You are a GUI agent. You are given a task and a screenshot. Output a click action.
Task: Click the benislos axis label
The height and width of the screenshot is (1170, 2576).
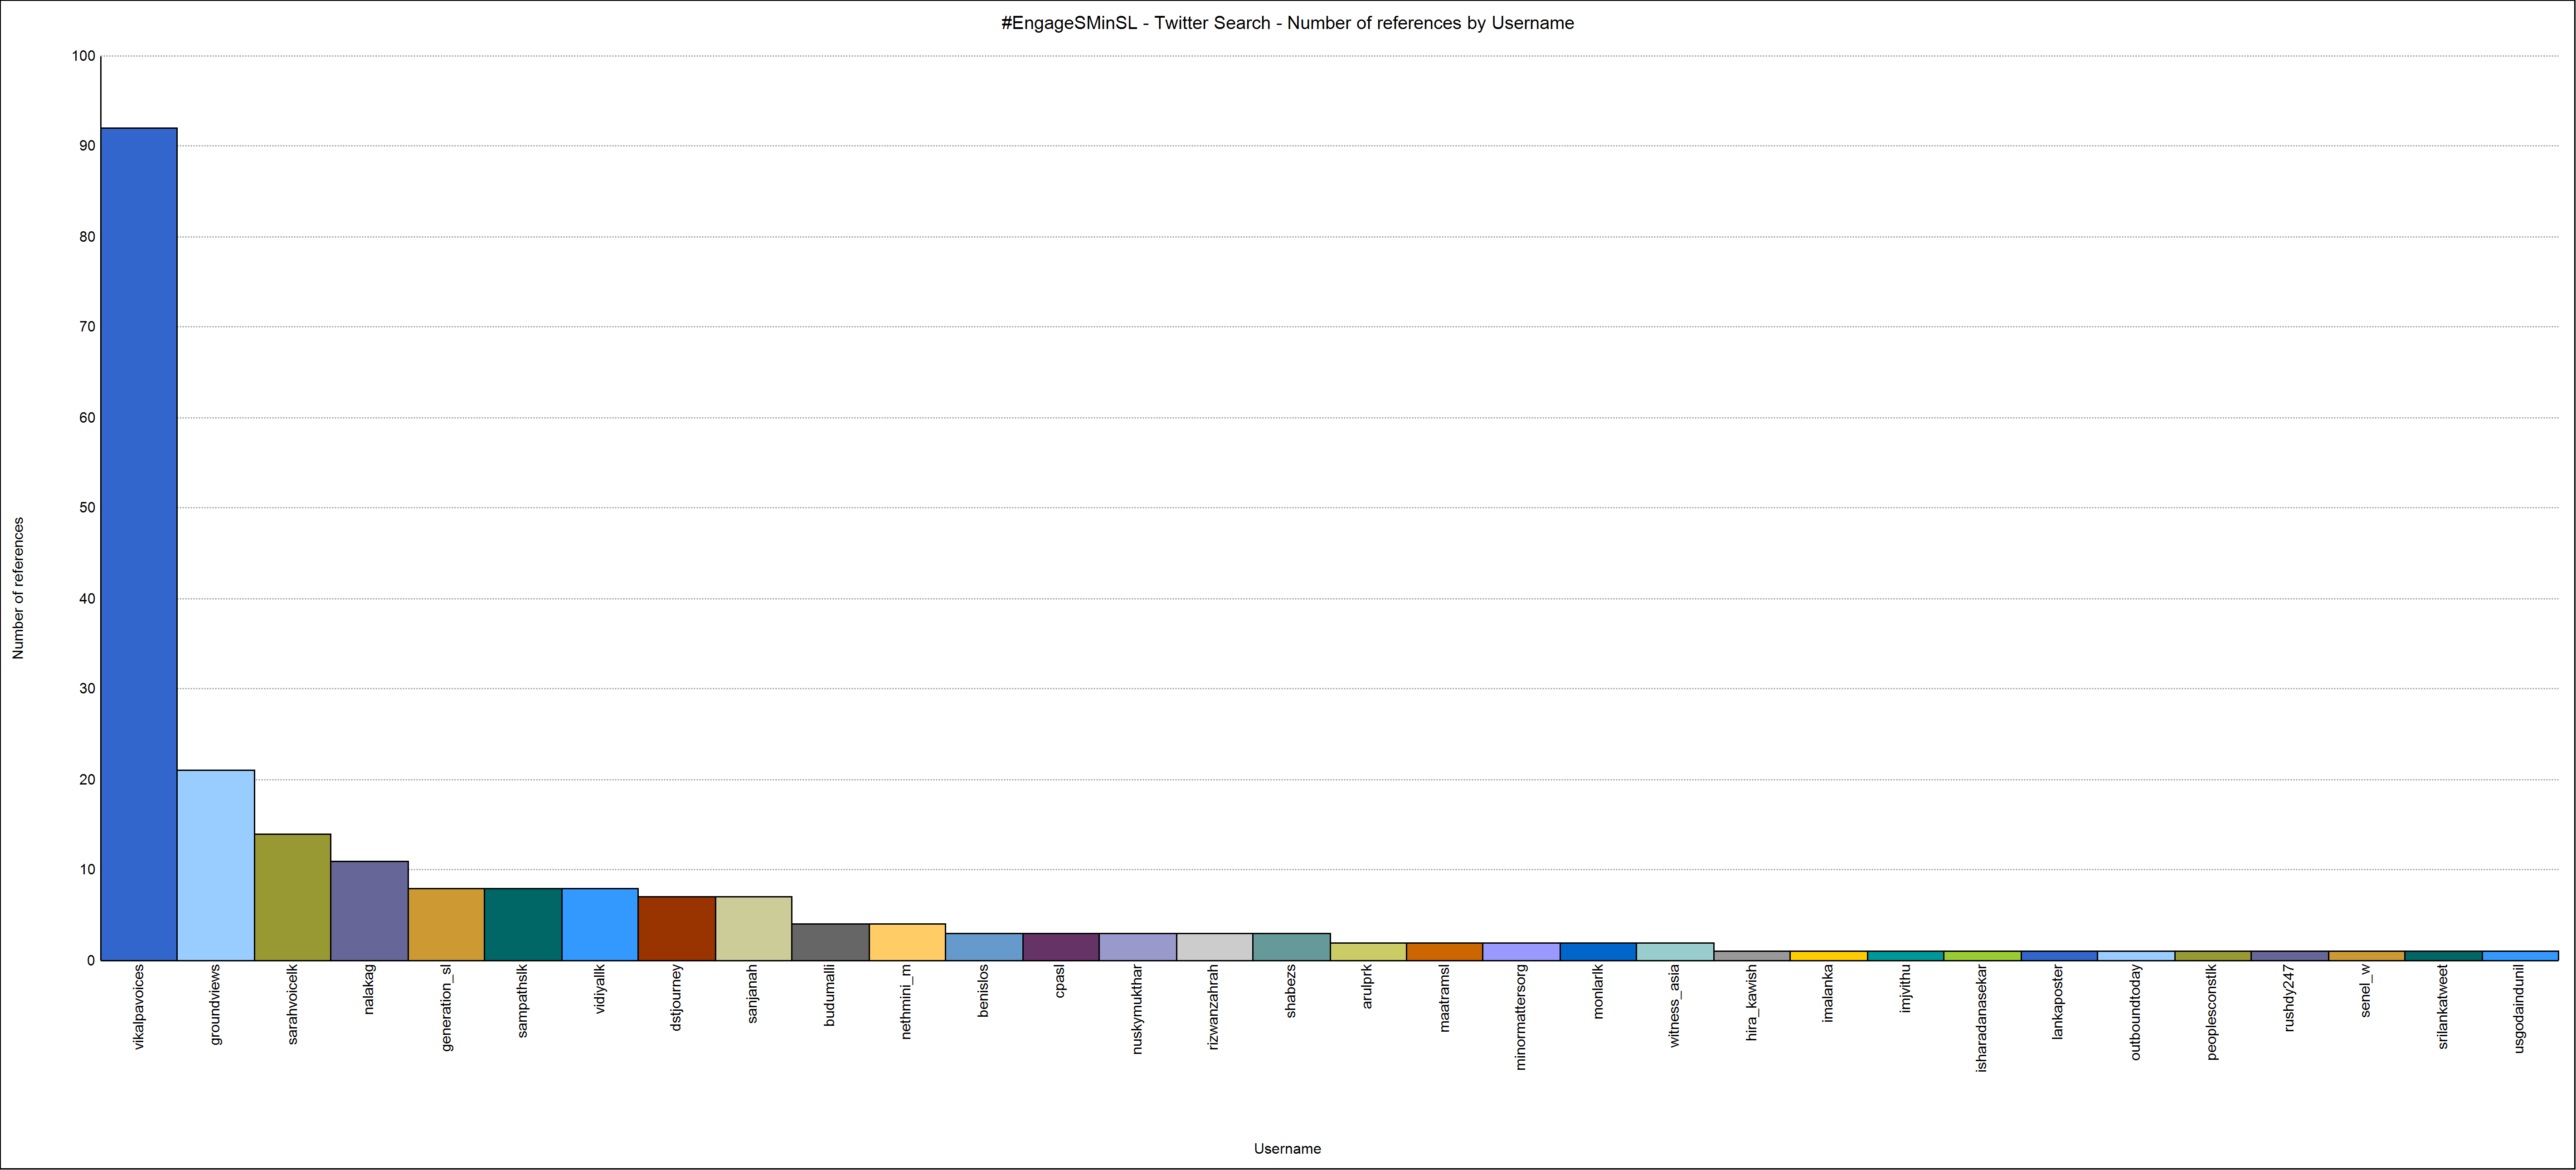984,991
